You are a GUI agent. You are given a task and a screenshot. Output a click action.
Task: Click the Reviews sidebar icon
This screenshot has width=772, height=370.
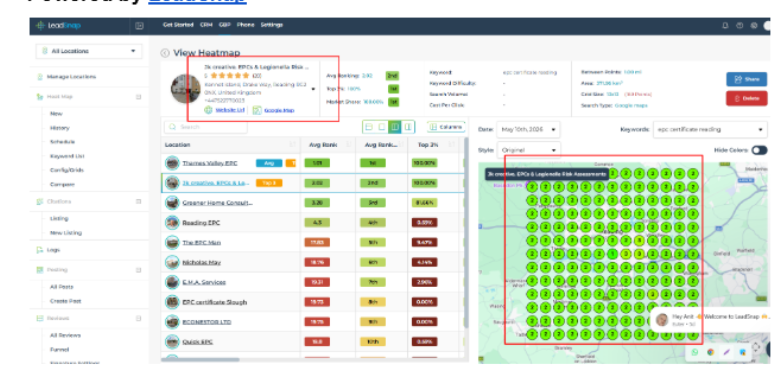click(40, 318)
